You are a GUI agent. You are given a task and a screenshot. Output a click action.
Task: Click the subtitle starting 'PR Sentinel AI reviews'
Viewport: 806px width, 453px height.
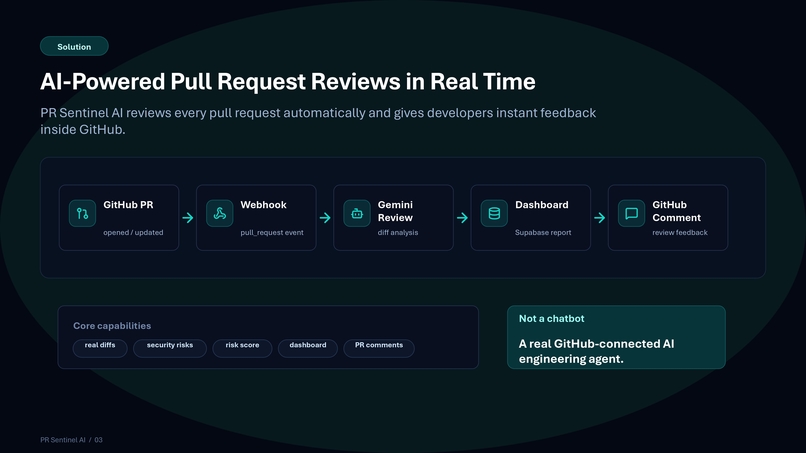[318, 121]
